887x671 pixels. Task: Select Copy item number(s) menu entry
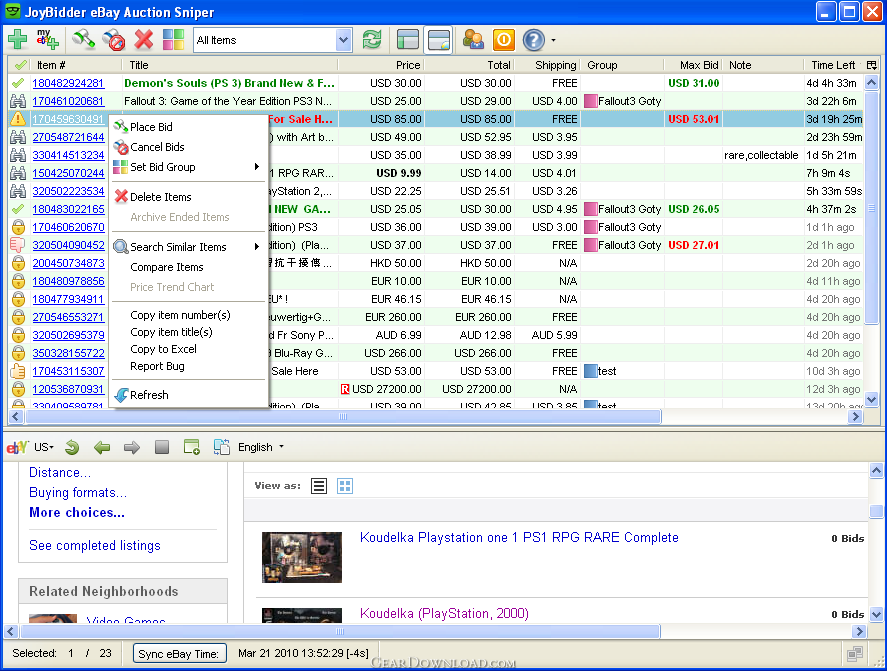point(180,315)
